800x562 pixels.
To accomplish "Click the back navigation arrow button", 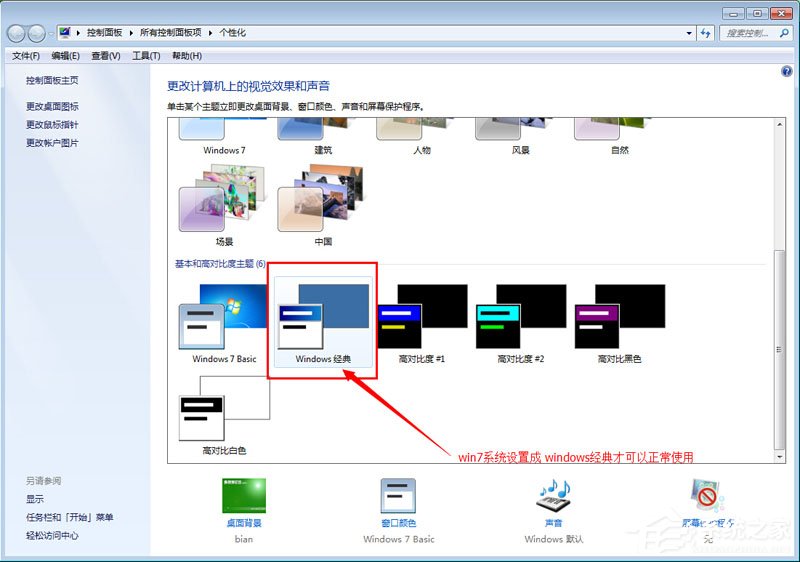I will pyautogui.click(x=18, y=33).
